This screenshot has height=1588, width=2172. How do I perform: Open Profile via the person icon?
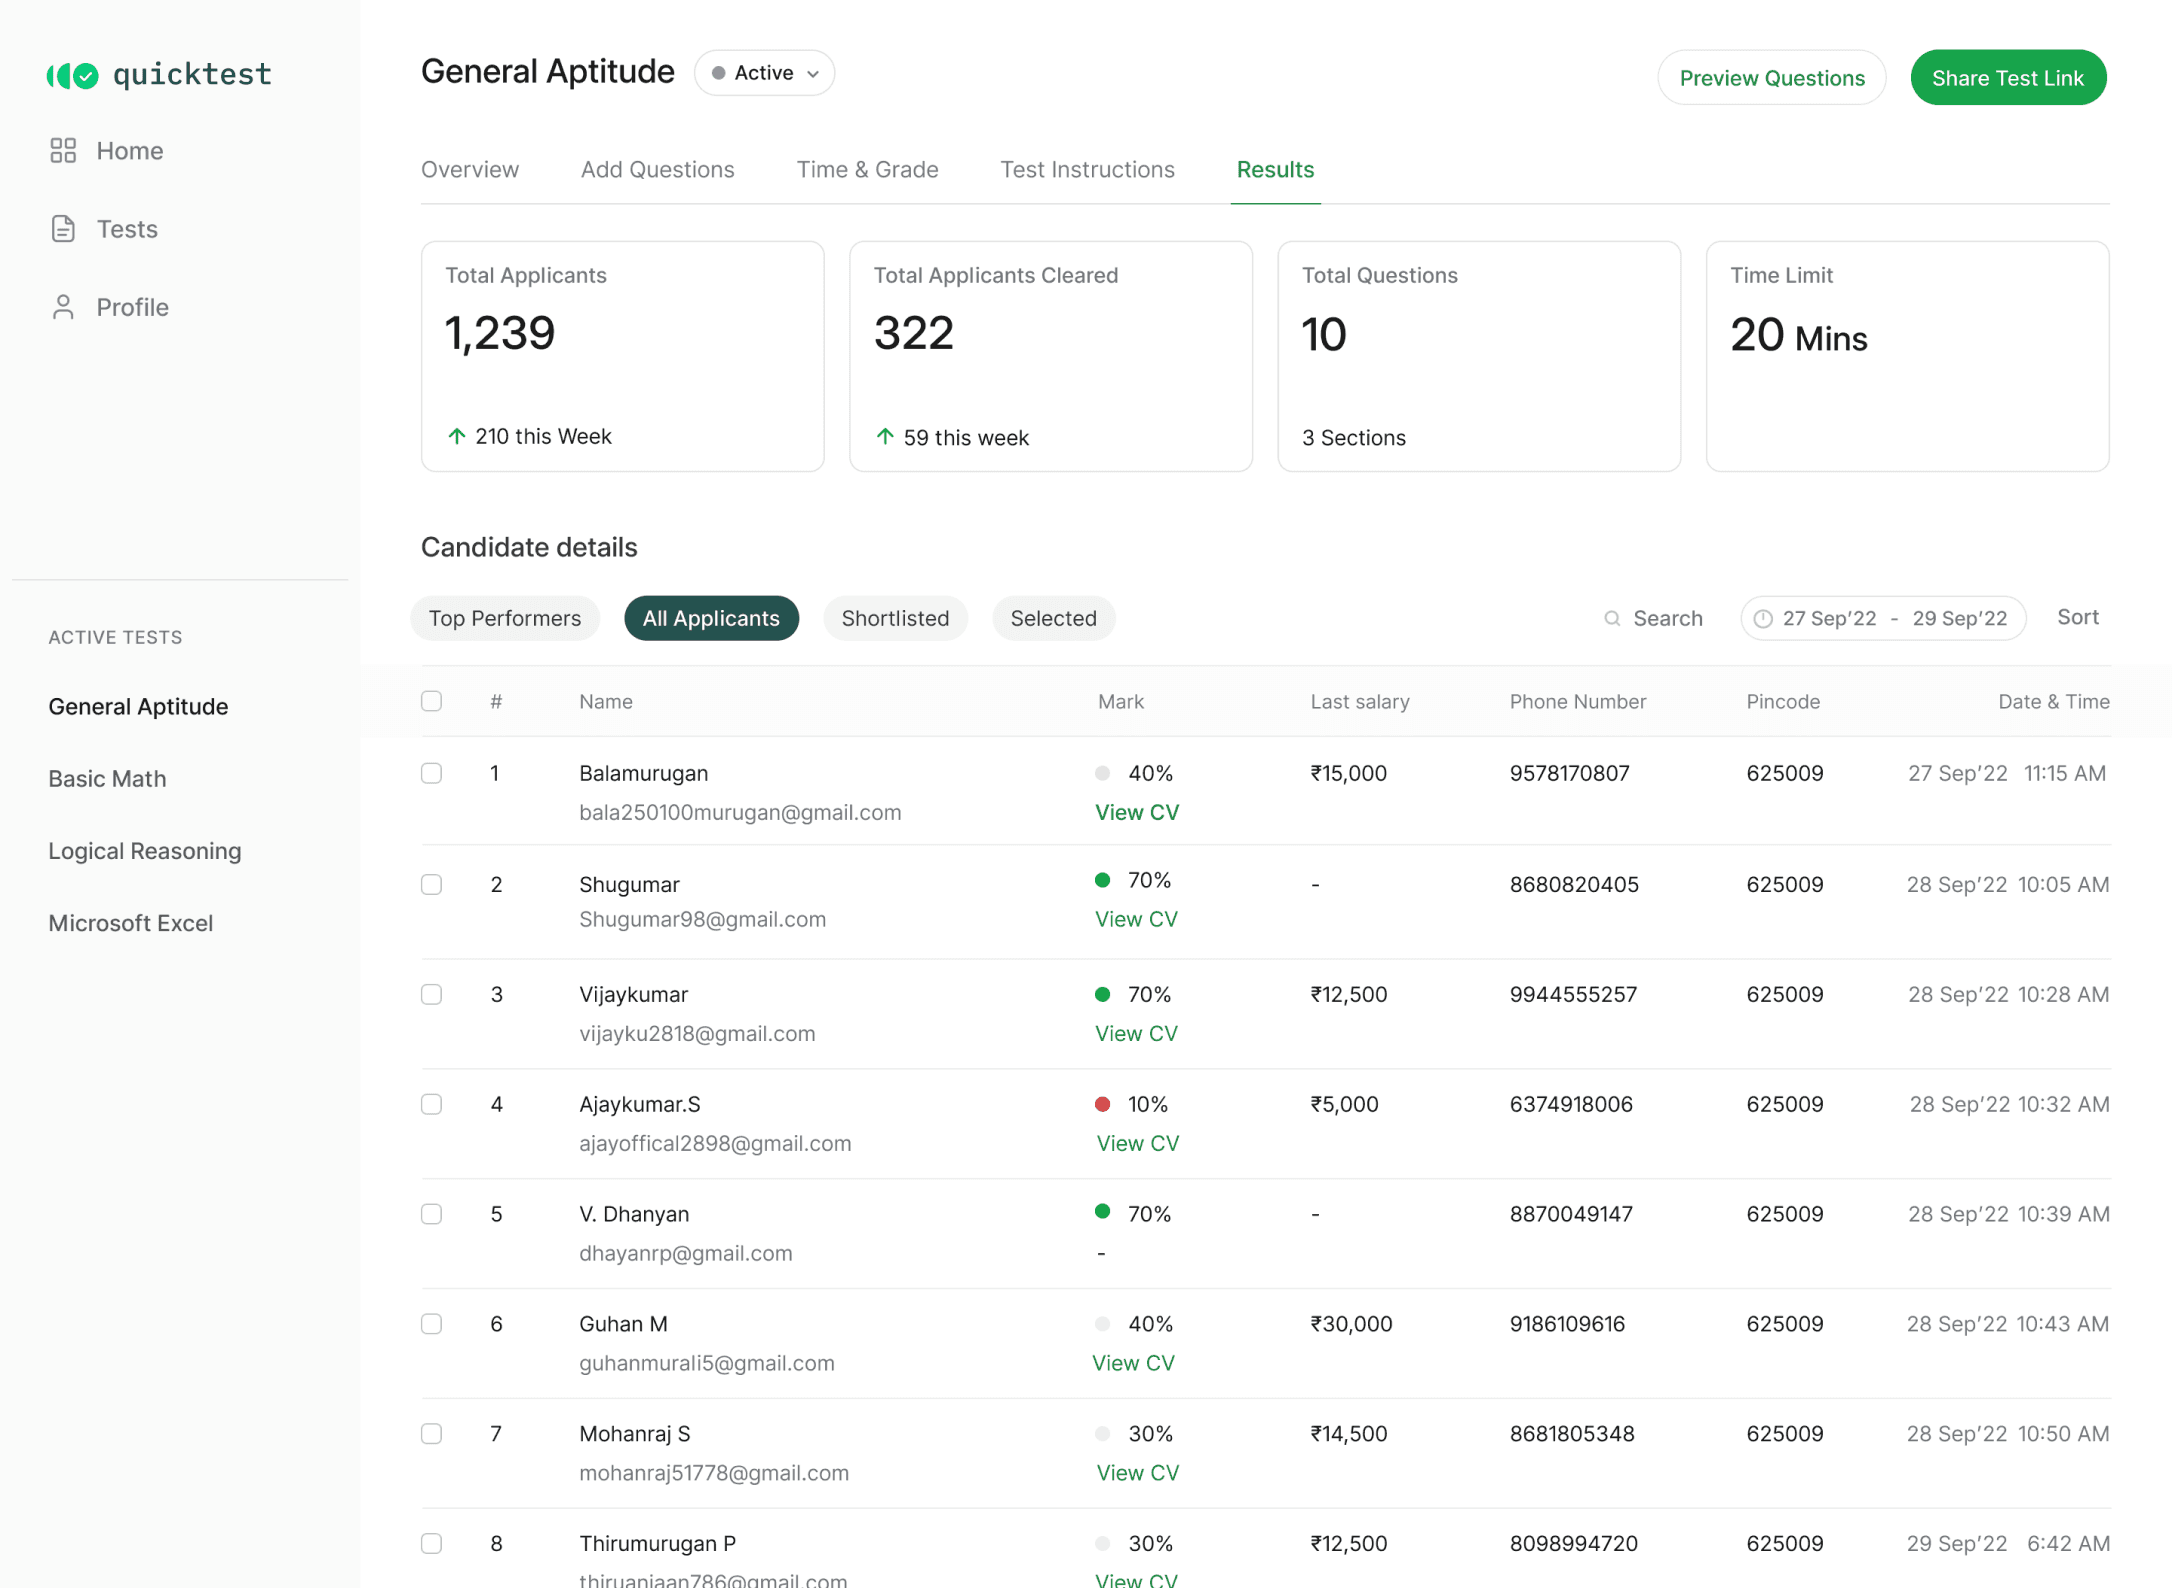click(63, 306)
